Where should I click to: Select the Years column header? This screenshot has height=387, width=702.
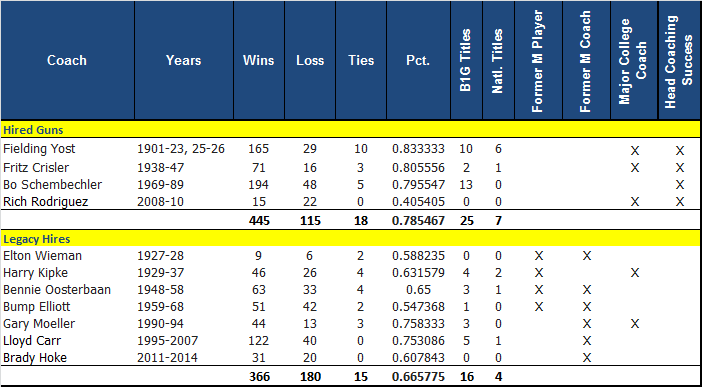(x=184, y=60)
